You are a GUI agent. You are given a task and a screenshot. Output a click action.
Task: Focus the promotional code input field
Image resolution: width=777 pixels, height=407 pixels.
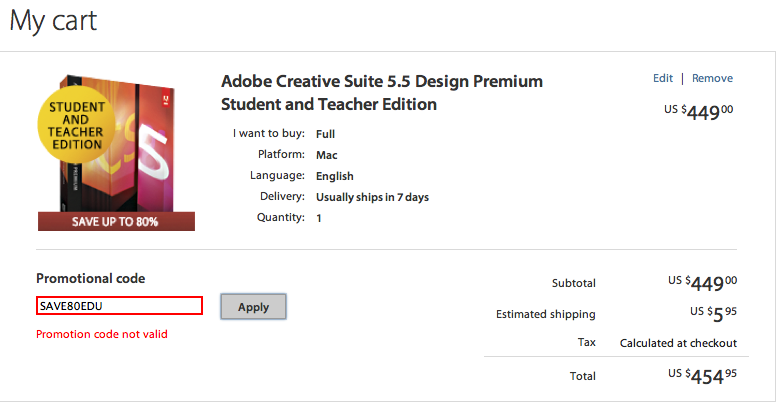(119, 306)
